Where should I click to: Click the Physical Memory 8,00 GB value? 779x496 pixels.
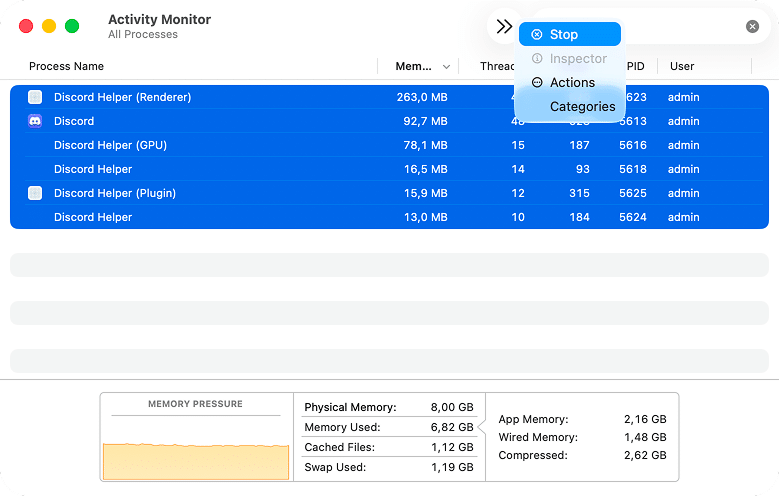pyautogui.click(x=452, y=407)
